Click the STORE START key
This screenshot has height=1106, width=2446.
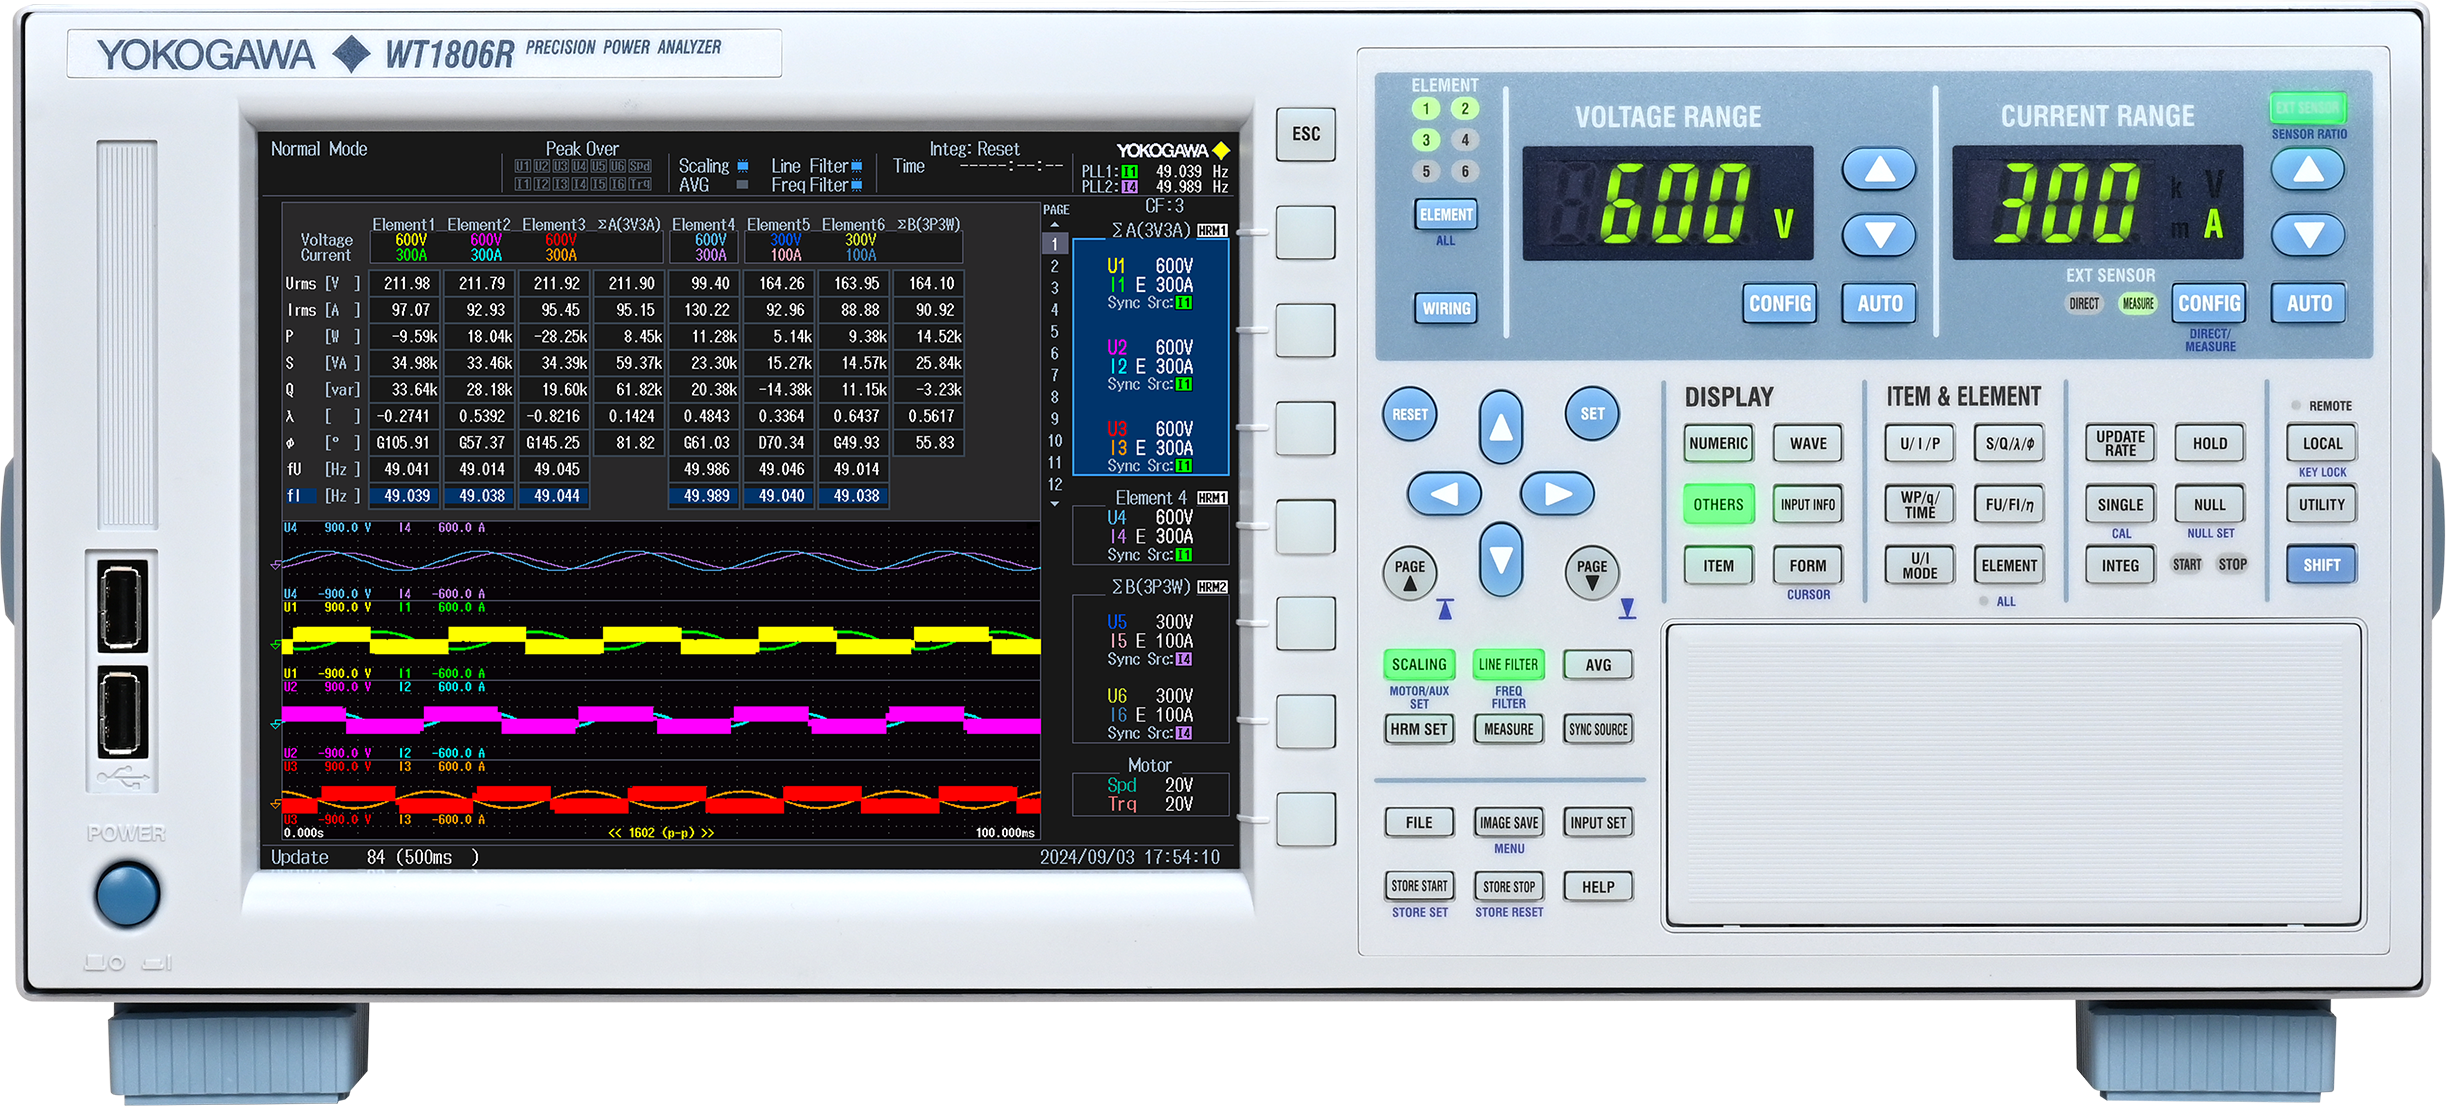1419,886
